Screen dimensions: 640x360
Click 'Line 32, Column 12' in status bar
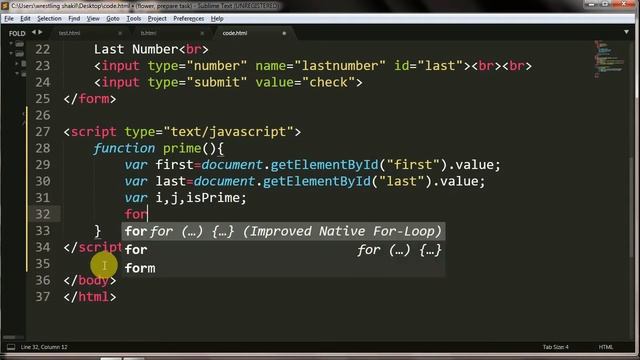44,347
